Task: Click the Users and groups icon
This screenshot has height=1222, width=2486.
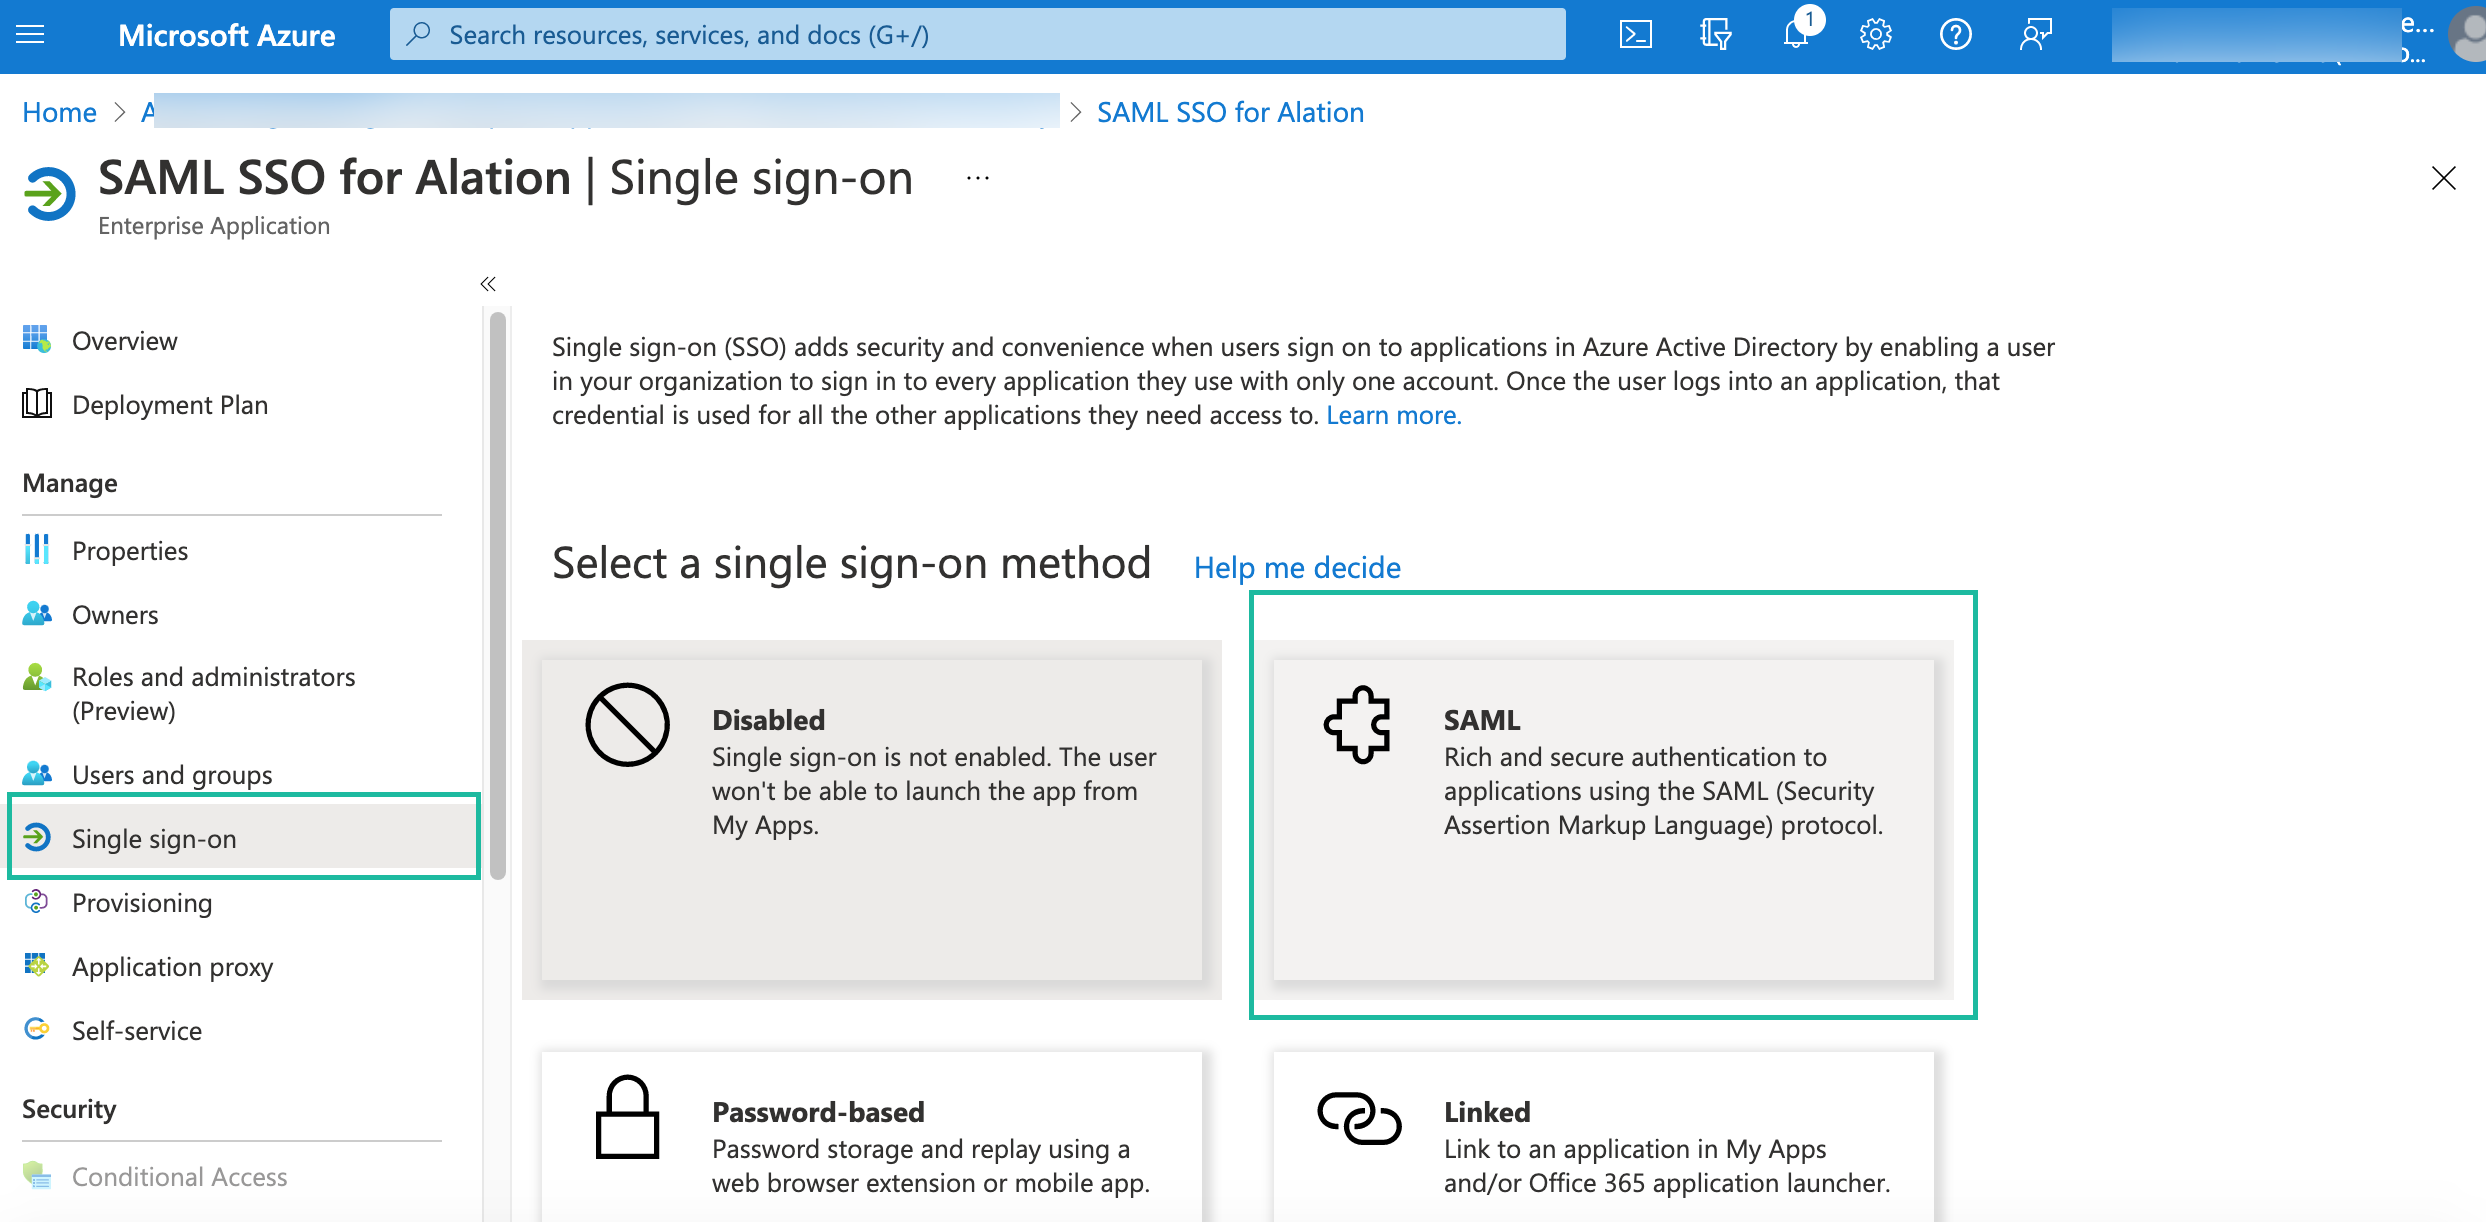Action: pos(37,773)
